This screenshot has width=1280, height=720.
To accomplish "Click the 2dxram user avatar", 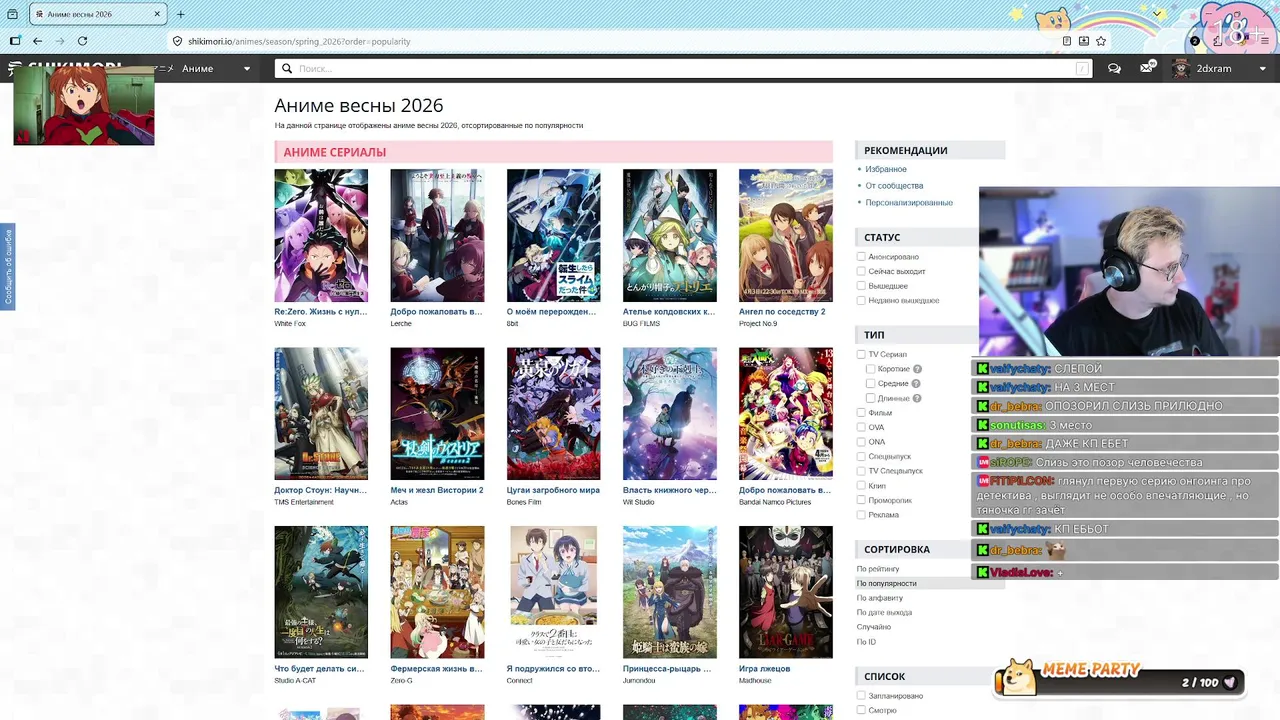I will [1181, 68].
